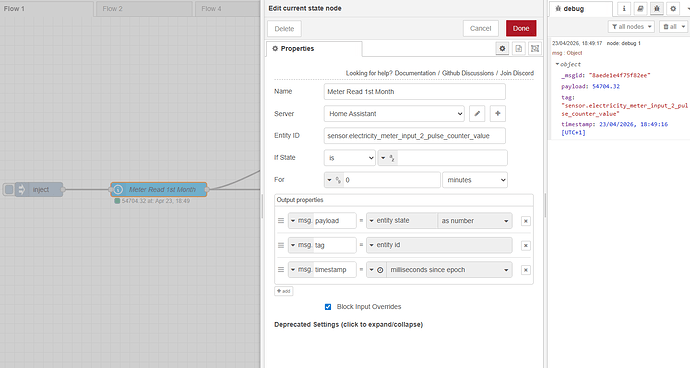Image resolution: width=690 pixels, height=368 pixels.
Task: Toggle Block Input Overrides checkbox
Action: point(328,307)
